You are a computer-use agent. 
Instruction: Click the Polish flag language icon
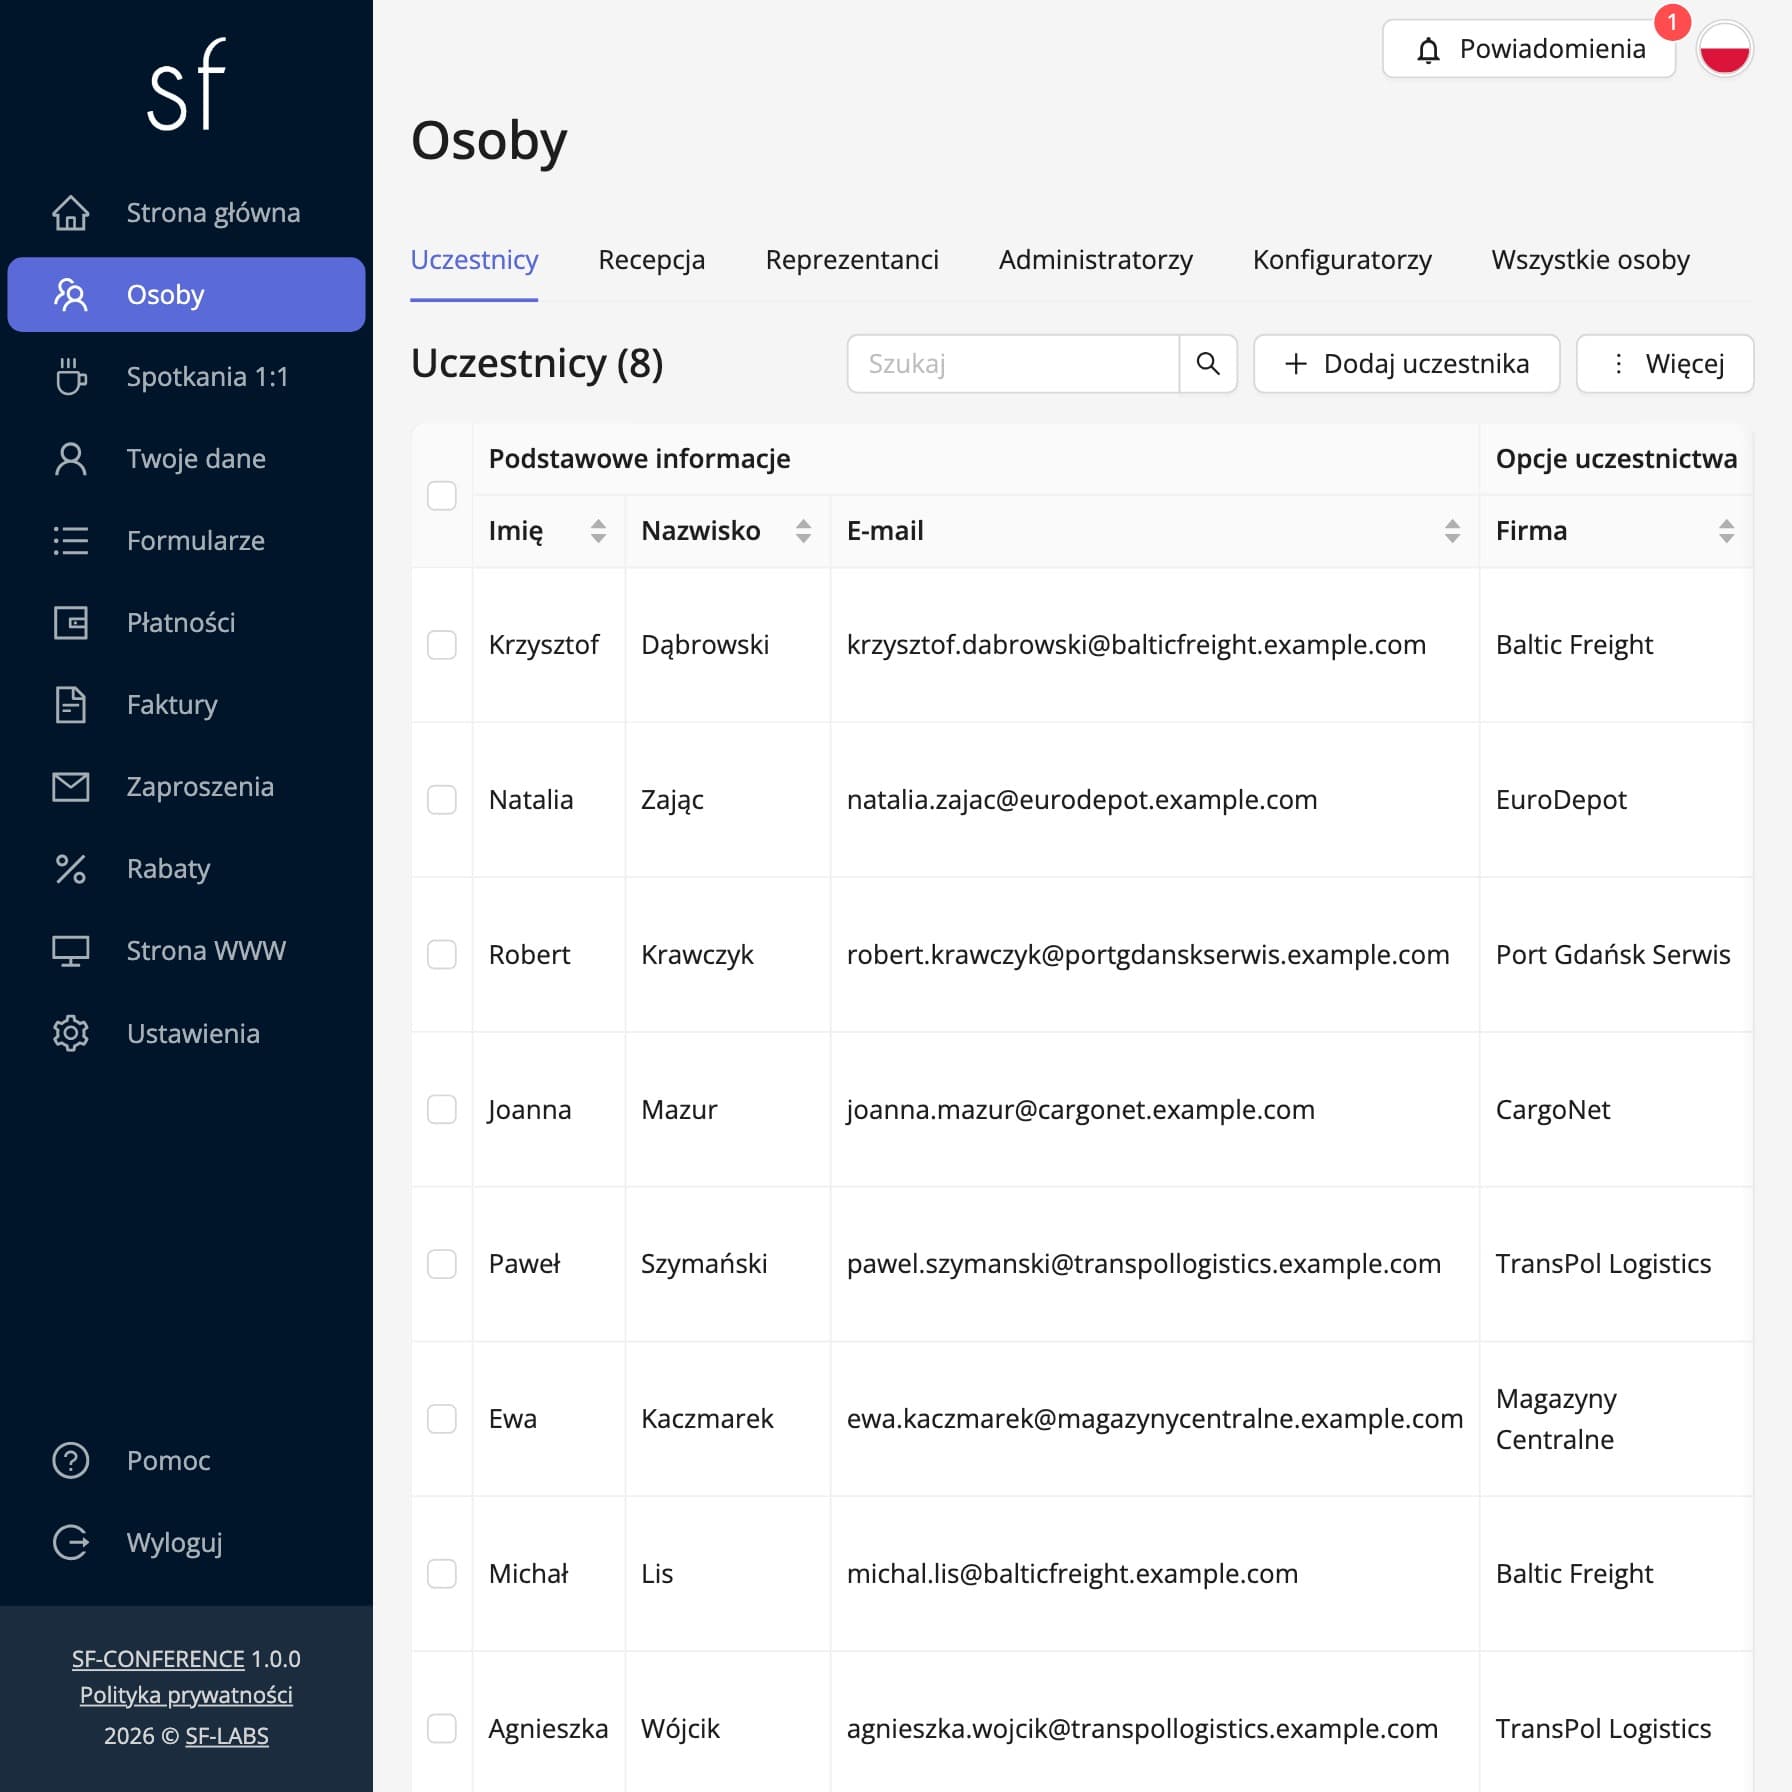[x=1725, y=49]
